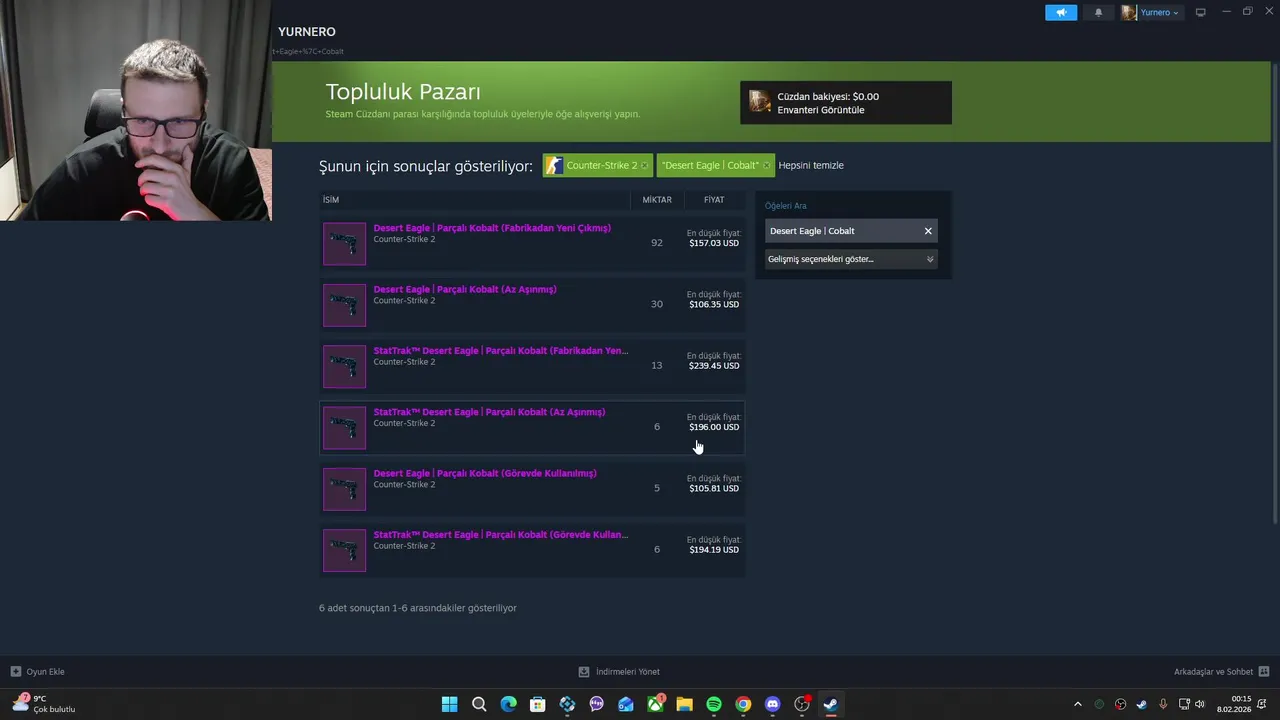Open Steam notifications bell
Viewport: 1280px width, 720px height.
[1099, 12]
